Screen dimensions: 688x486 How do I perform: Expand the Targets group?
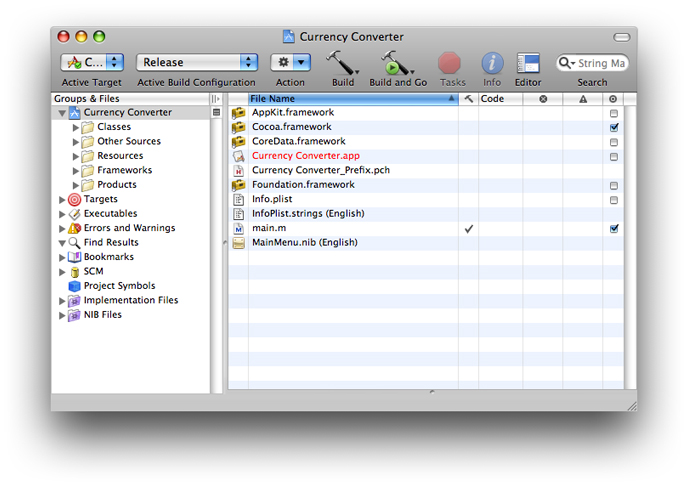tap(62, 200)
